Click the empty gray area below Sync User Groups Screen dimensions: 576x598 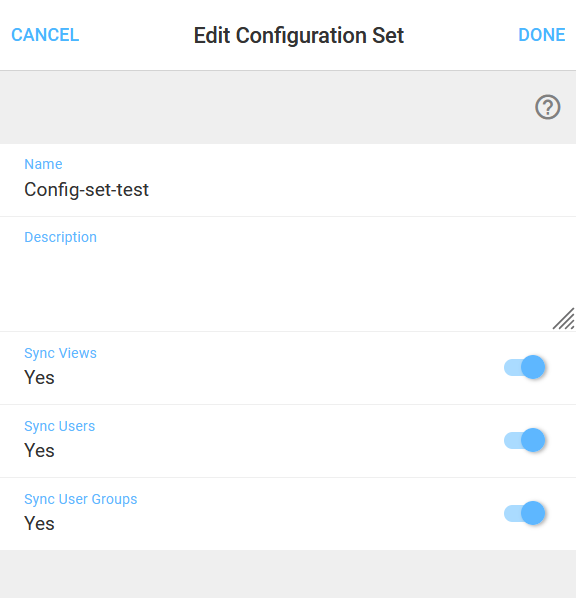(x=288, y=574)
